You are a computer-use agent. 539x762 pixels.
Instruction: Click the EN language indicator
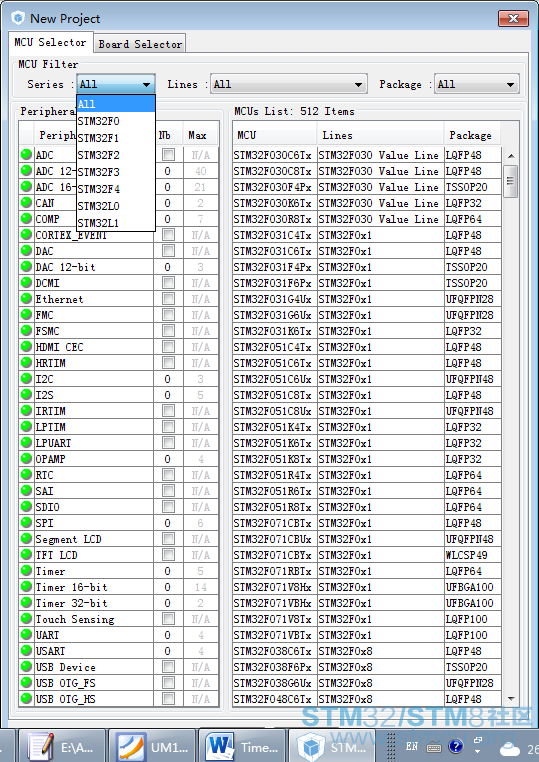pyautogui.click(x=412, y=746)
